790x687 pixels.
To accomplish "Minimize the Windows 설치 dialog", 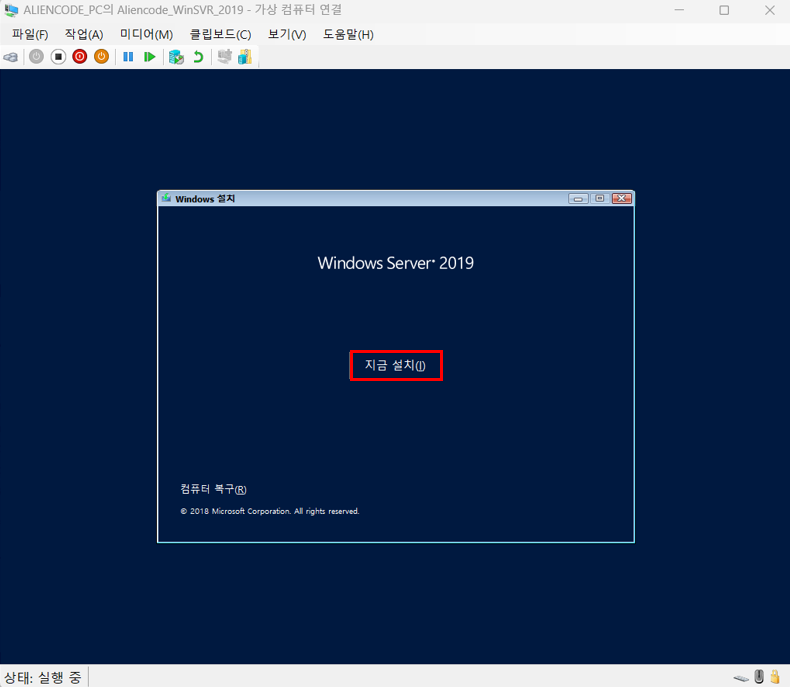I will 578,198.
